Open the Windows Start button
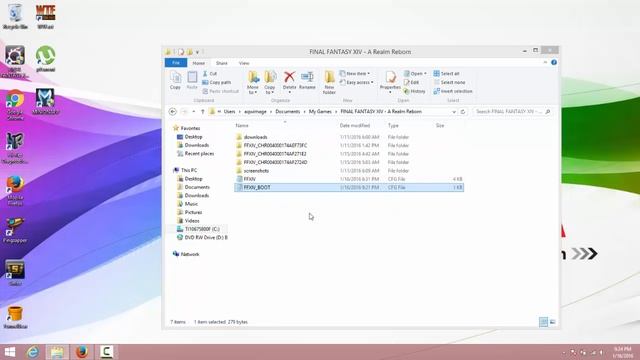Viewport: 640px width, 360px height. pyautogui.click(x=9, y=352)
